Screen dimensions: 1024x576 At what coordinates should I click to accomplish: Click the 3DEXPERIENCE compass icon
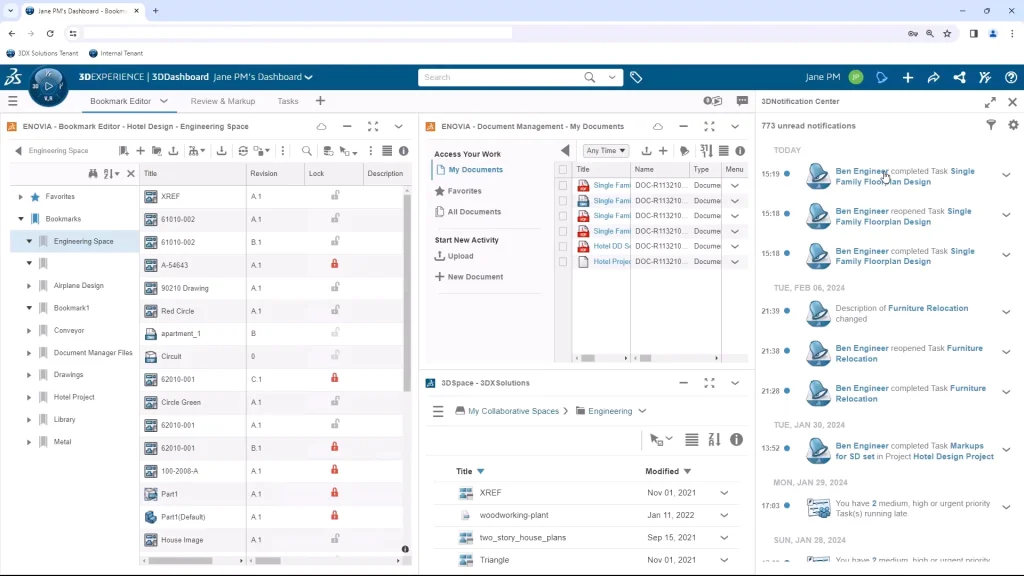point(48,86)
